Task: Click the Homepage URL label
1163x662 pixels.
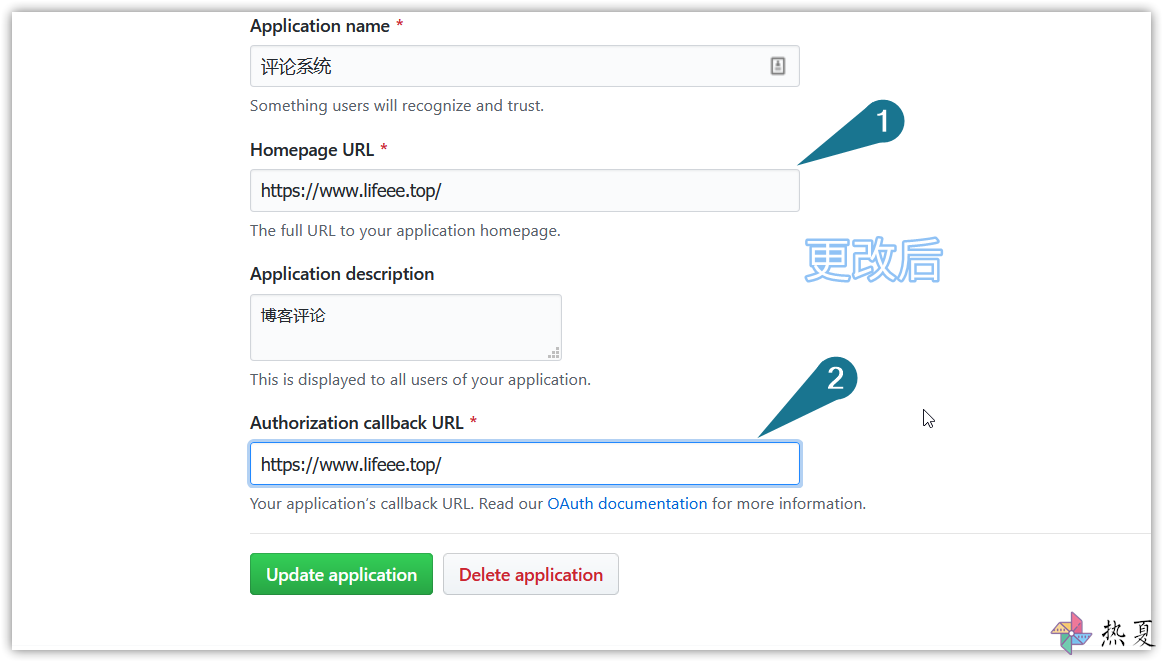Action: click(x=312, y=150)
